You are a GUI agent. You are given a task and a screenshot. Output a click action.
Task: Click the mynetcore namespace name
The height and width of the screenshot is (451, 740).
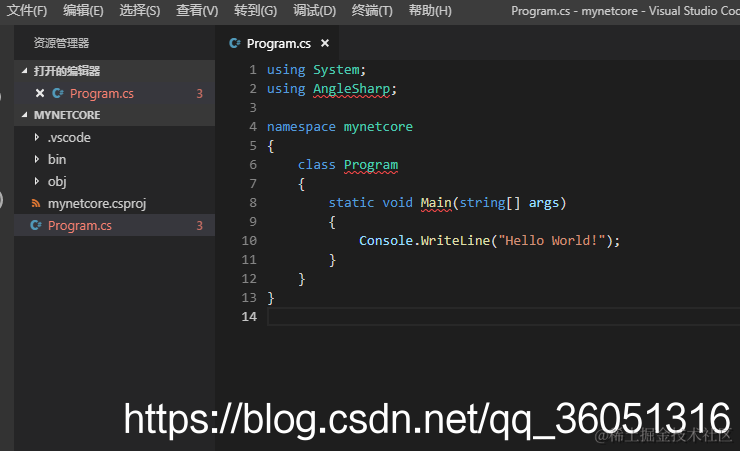point(378,126)
